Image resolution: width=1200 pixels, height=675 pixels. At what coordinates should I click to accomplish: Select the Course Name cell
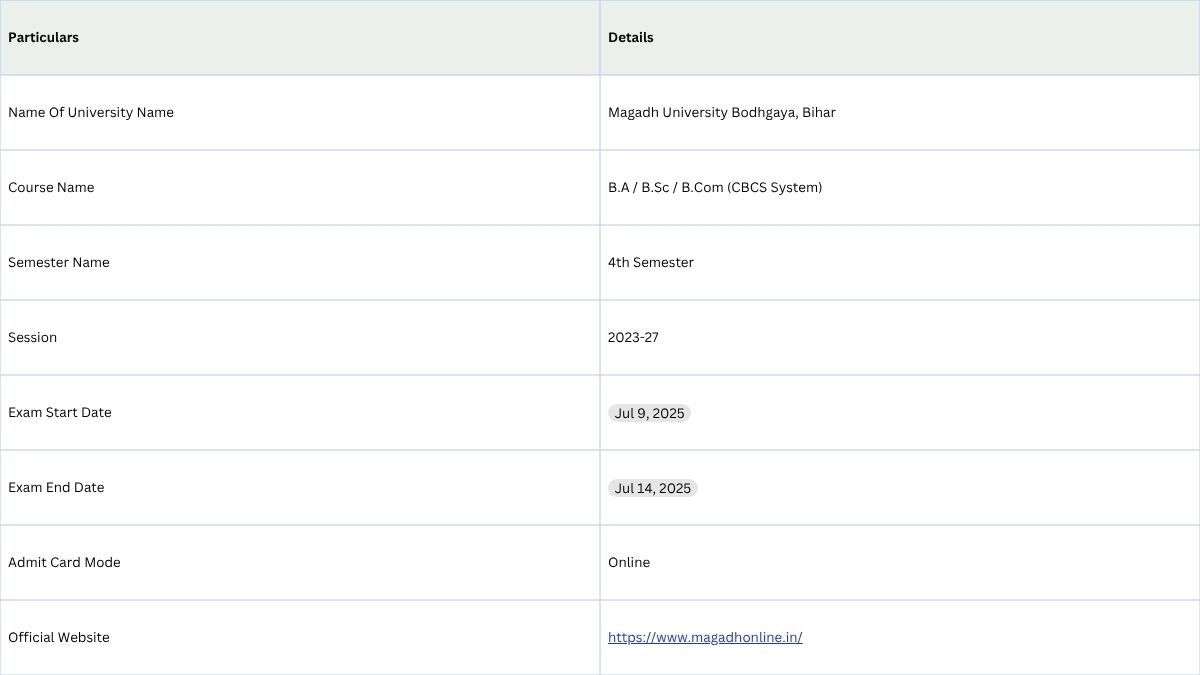pos(300,187)
